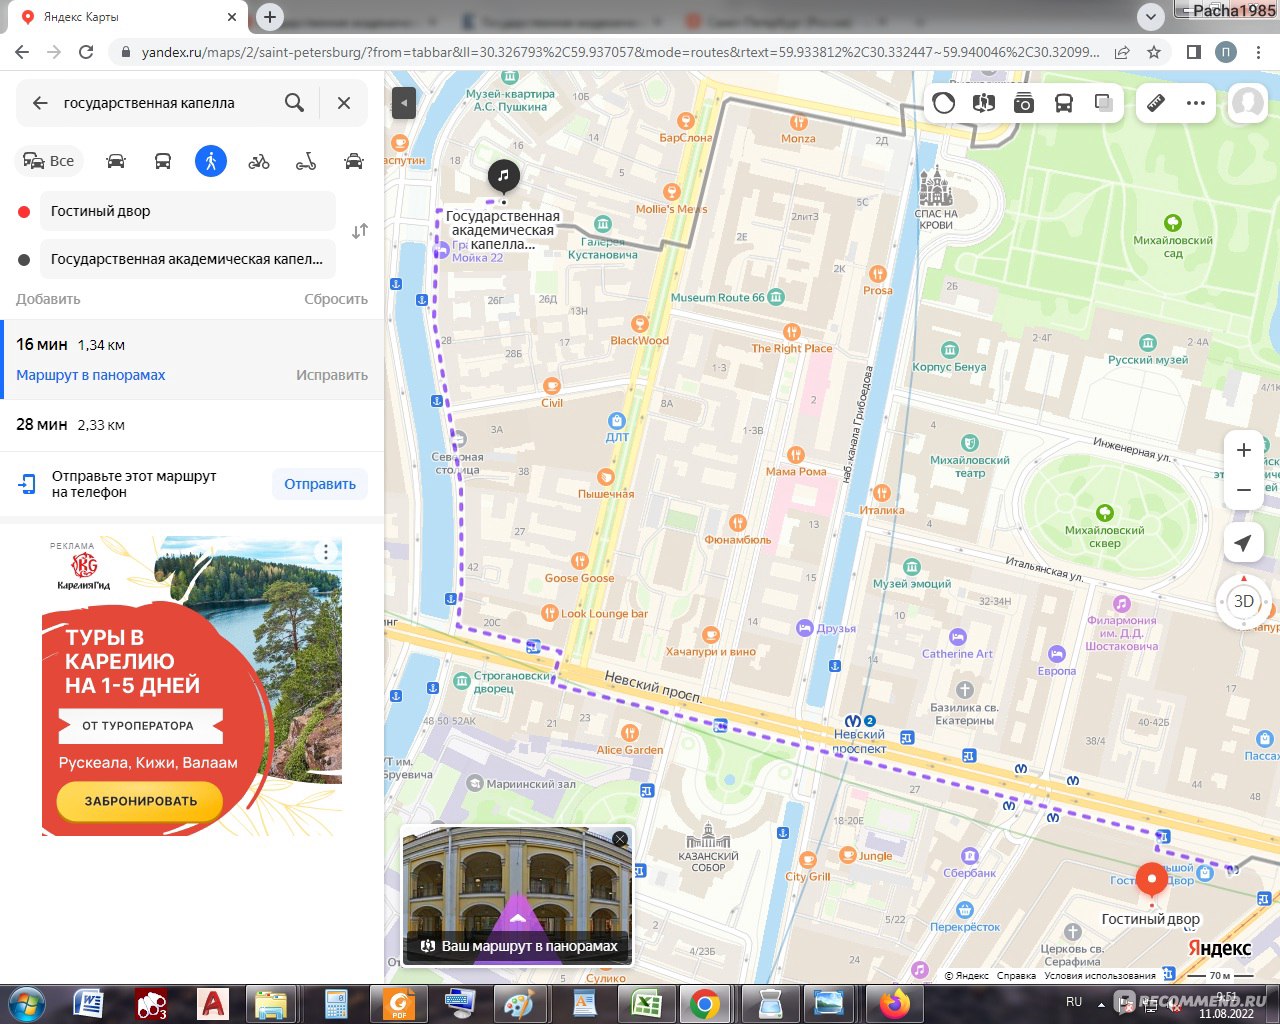
Task: Click 'Условия использования' link on map footer
Action: (x=1099, y=975)
